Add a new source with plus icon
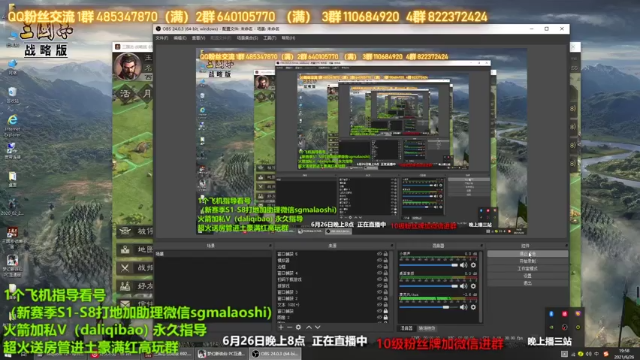The image size is (640, 360). tap(281, 327)
